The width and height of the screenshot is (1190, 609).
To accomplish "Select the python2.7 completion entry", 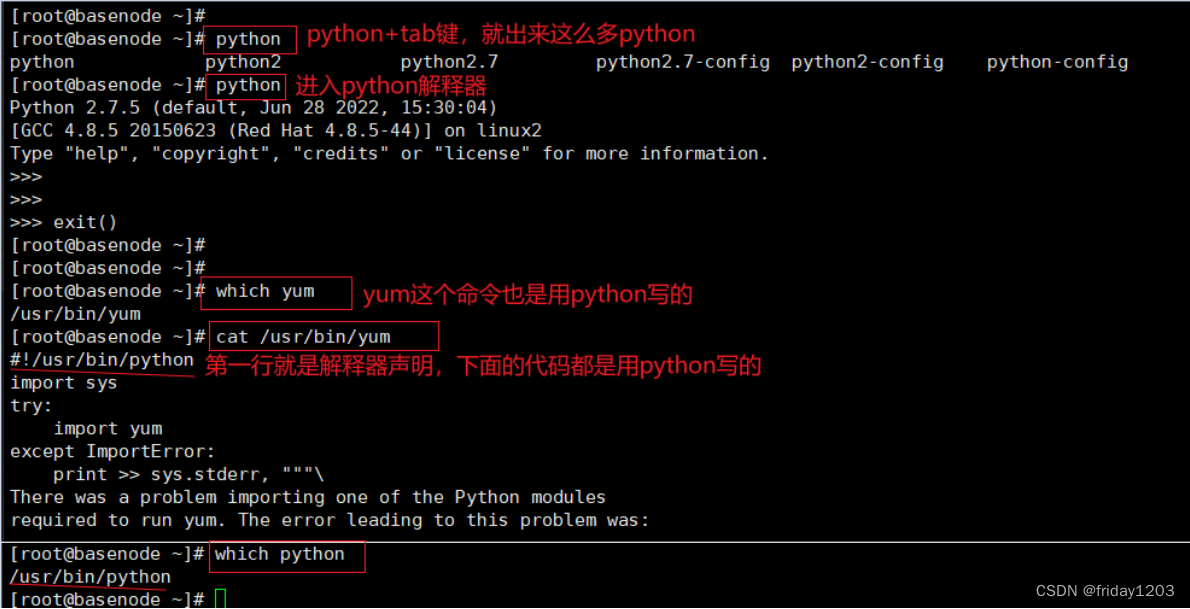I will (449, 61).
